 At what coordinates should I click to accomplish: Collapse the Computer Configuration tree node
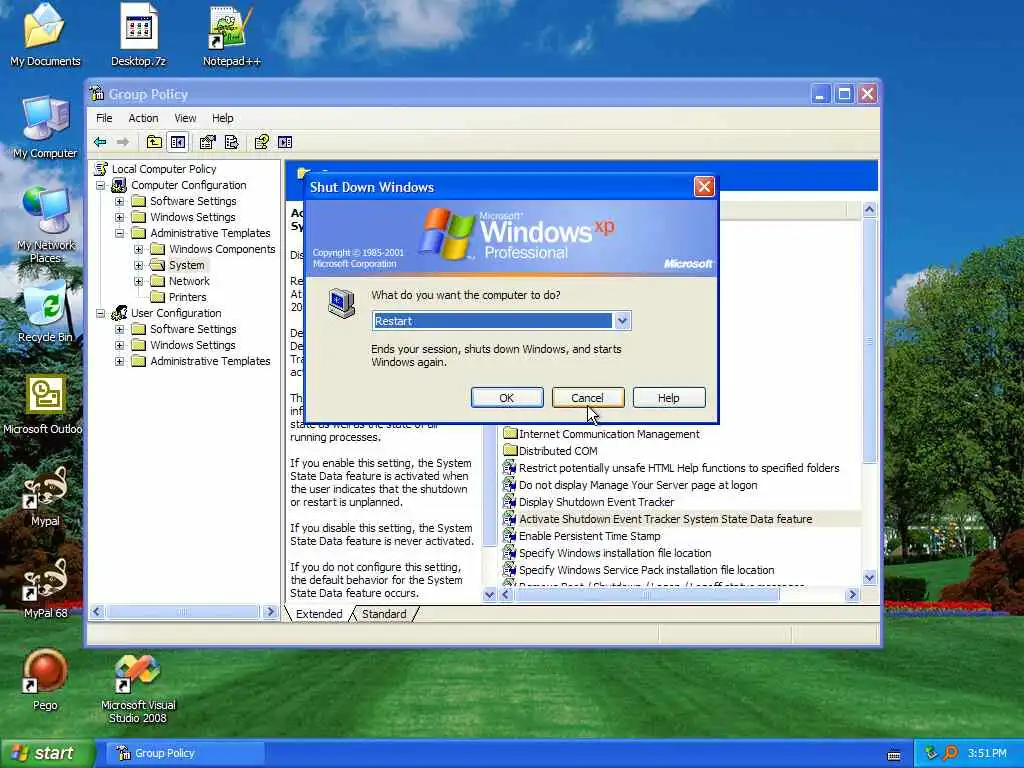pyautogui.click(x=101, y=185)
